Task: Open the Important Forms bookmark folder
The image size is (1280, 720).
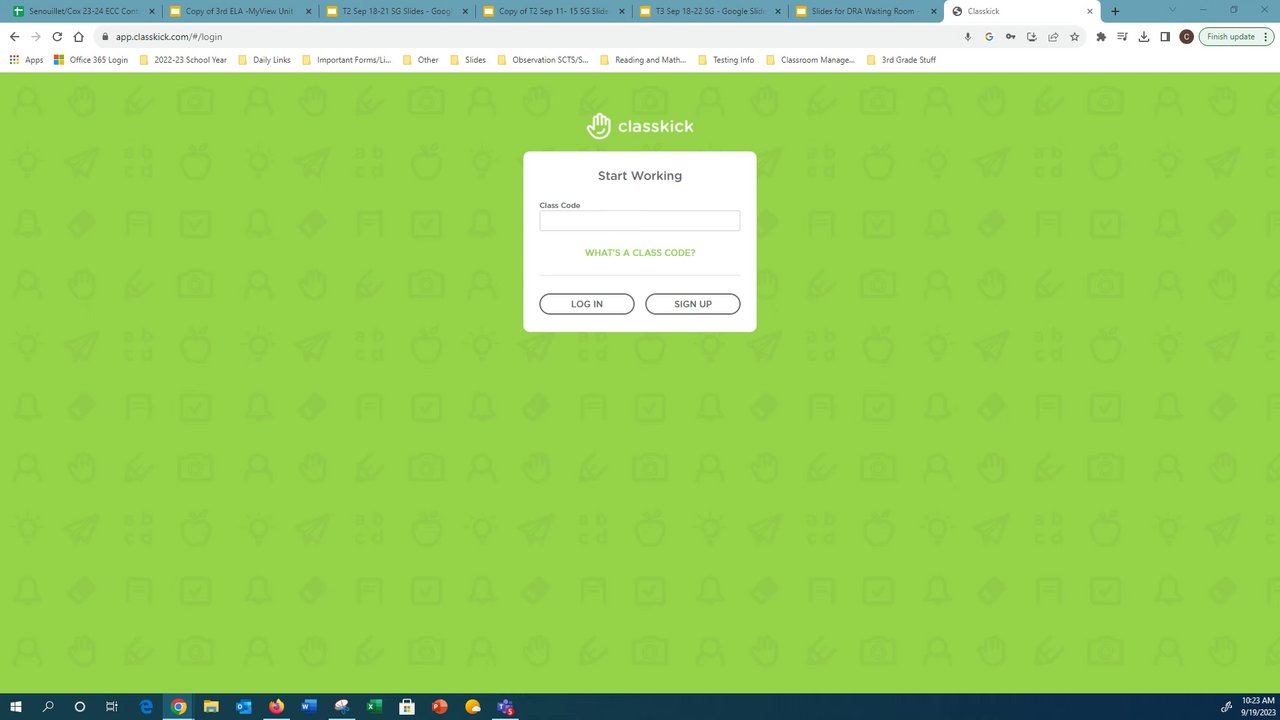Action: 346,60
